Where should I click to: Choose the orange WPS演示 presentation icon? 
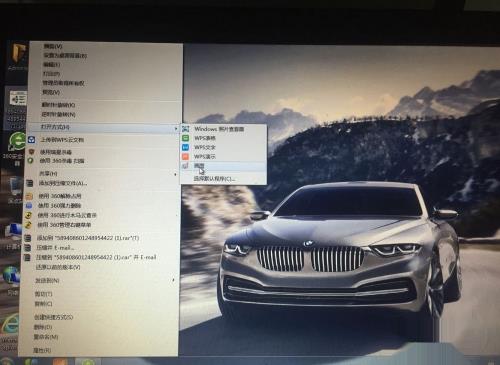click(186, 156)
